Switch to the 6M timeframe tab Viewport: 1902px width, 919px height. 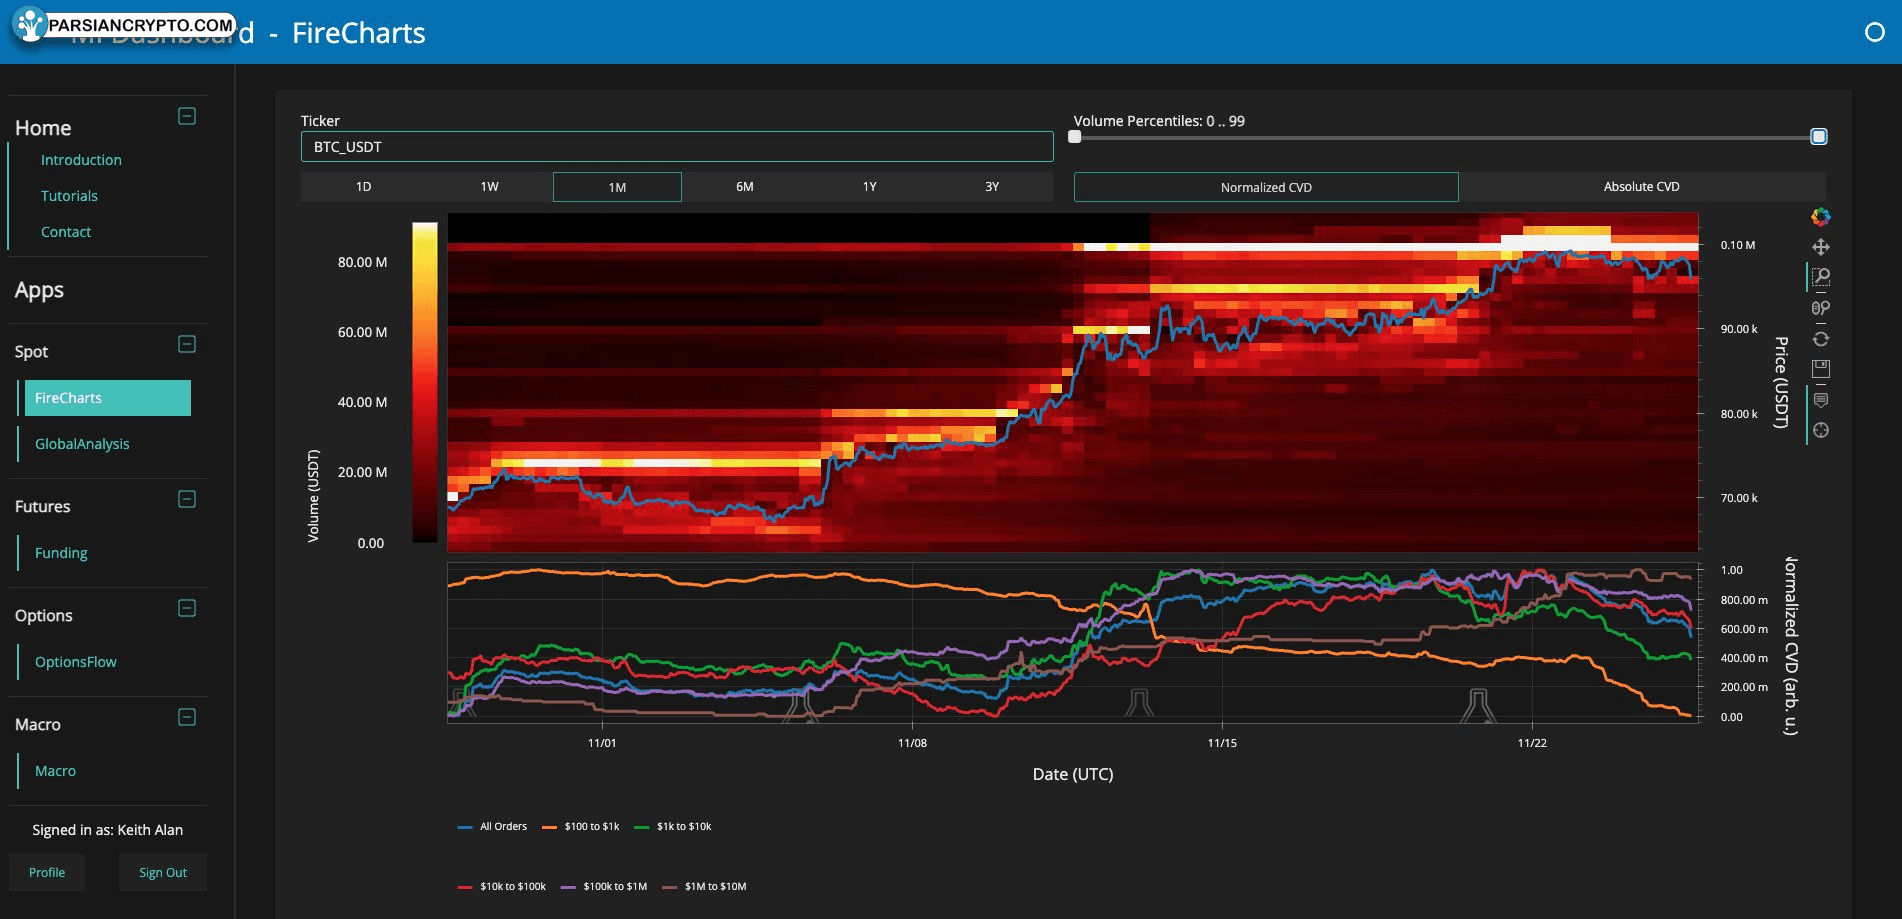(744, 187)
